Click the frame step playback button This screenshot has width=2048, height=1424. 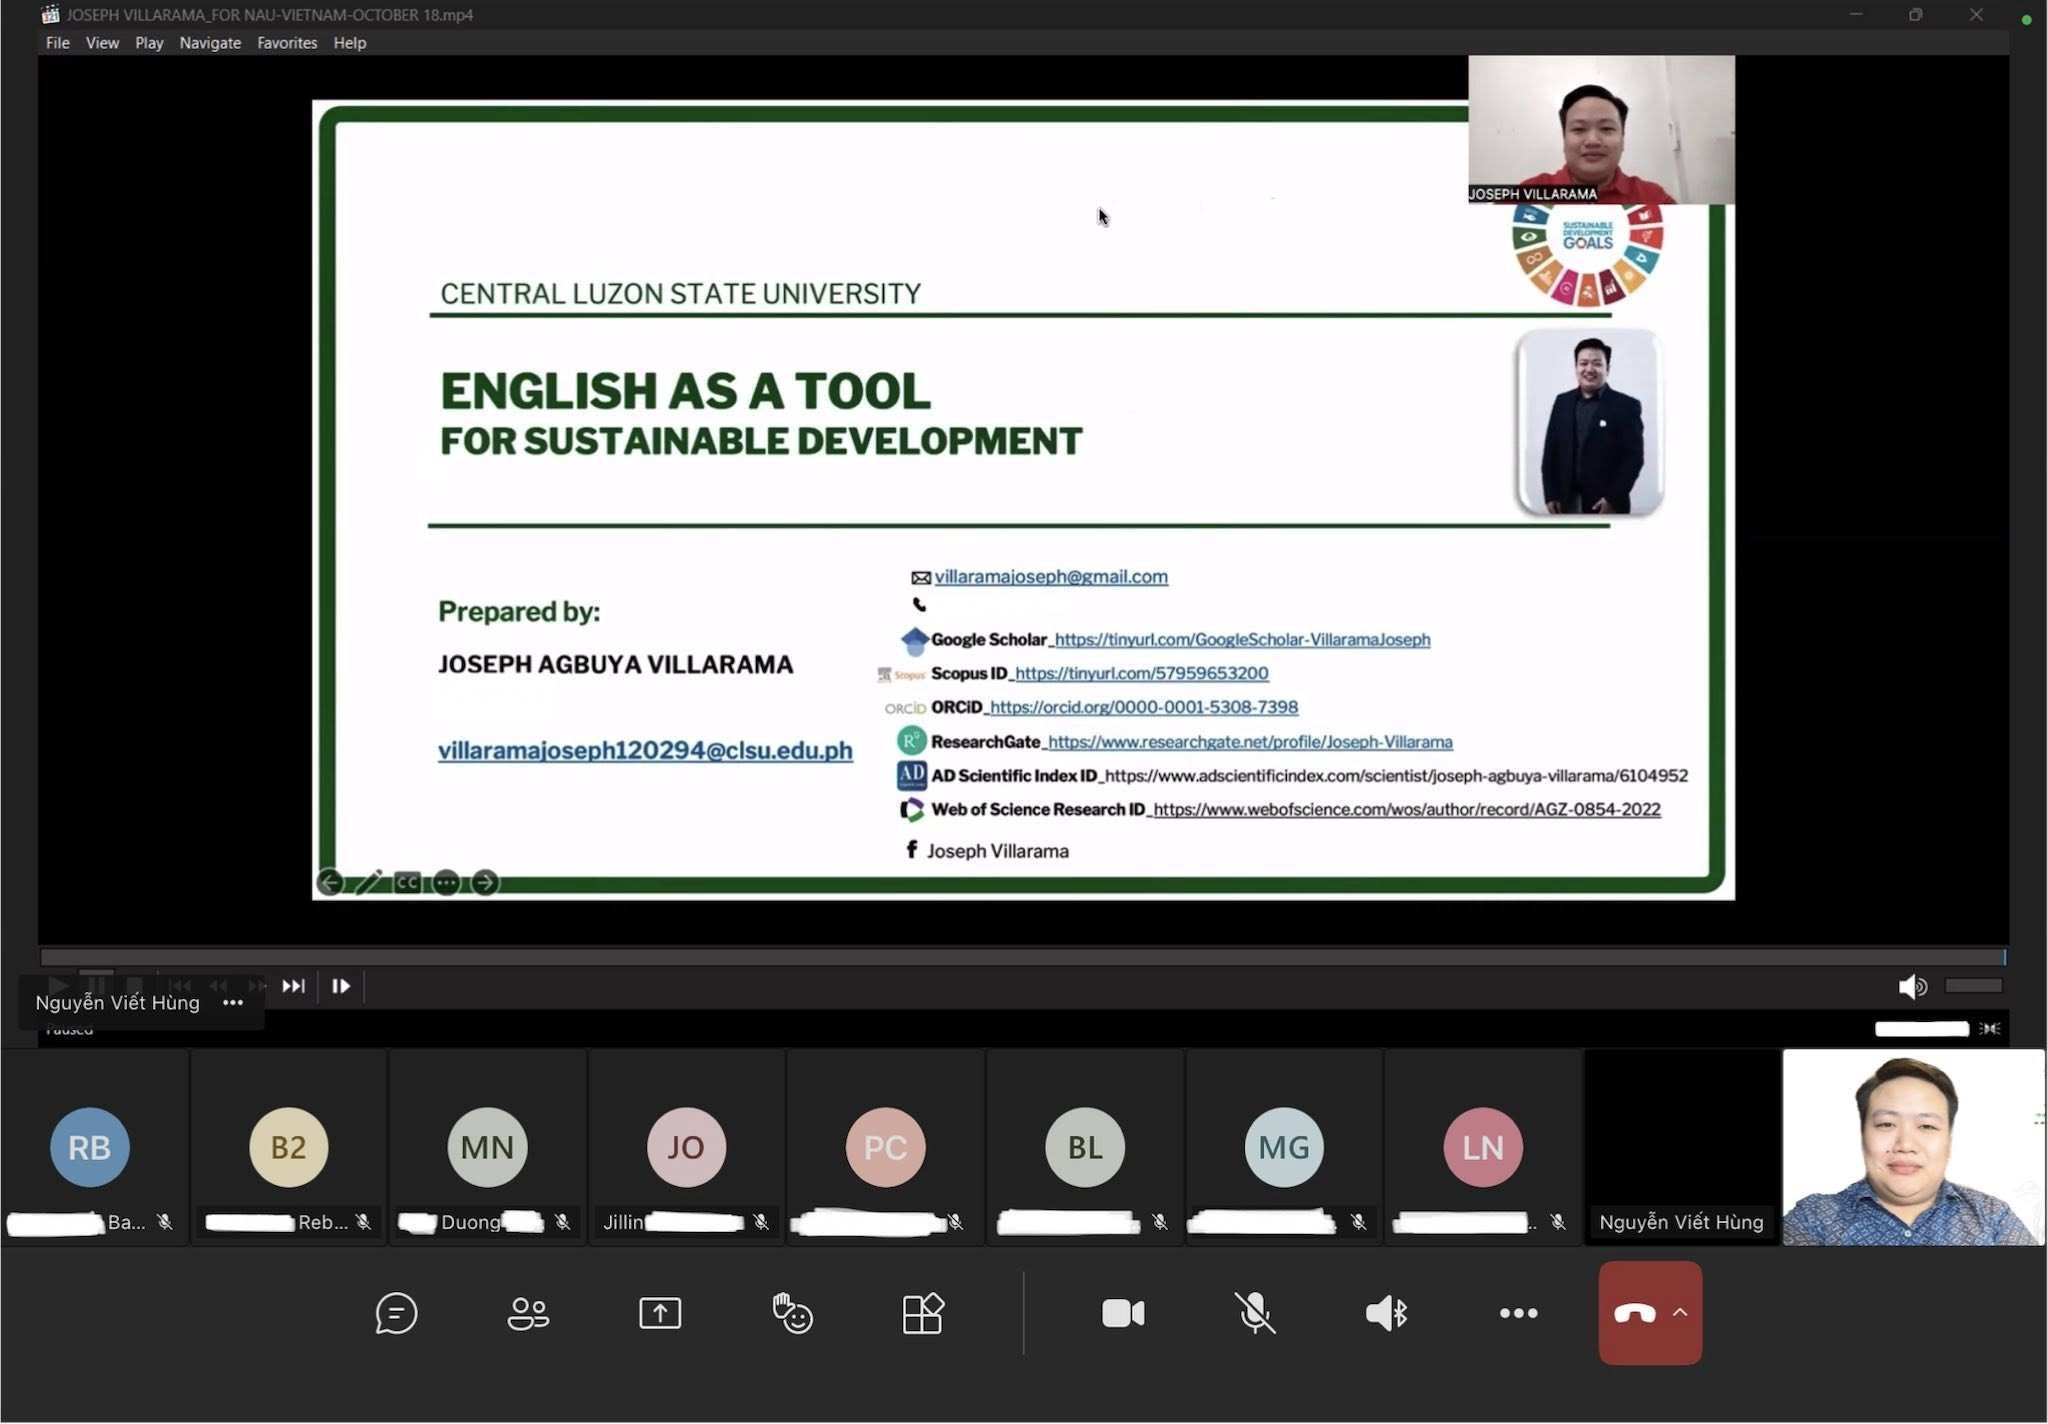pos(340,986)
